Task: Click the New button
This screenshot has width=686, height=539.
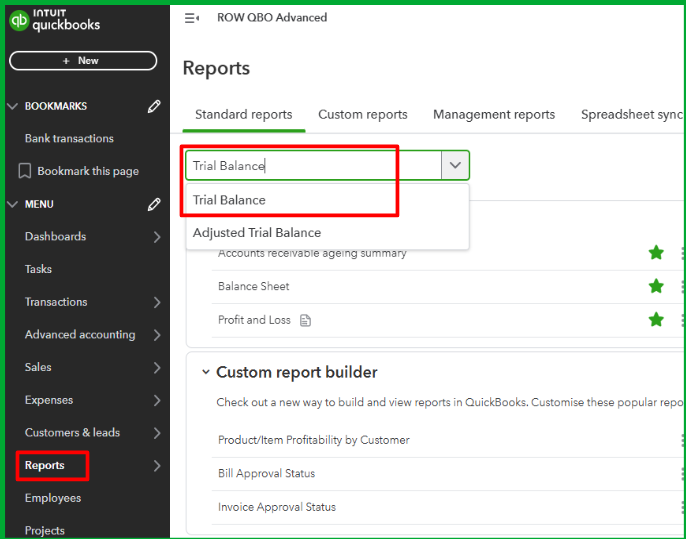Action: (x=82, y=61)
